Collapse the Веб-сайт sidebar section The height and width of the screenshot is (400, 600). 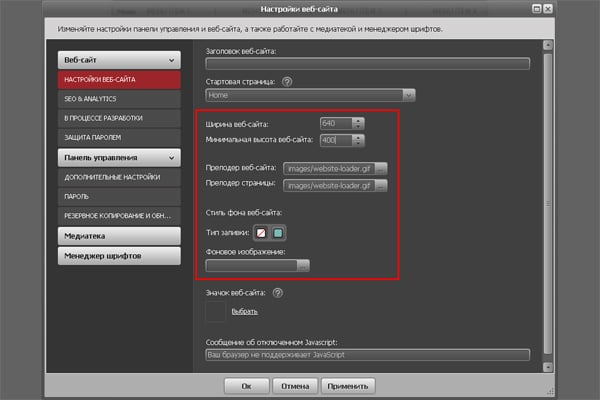173,60
